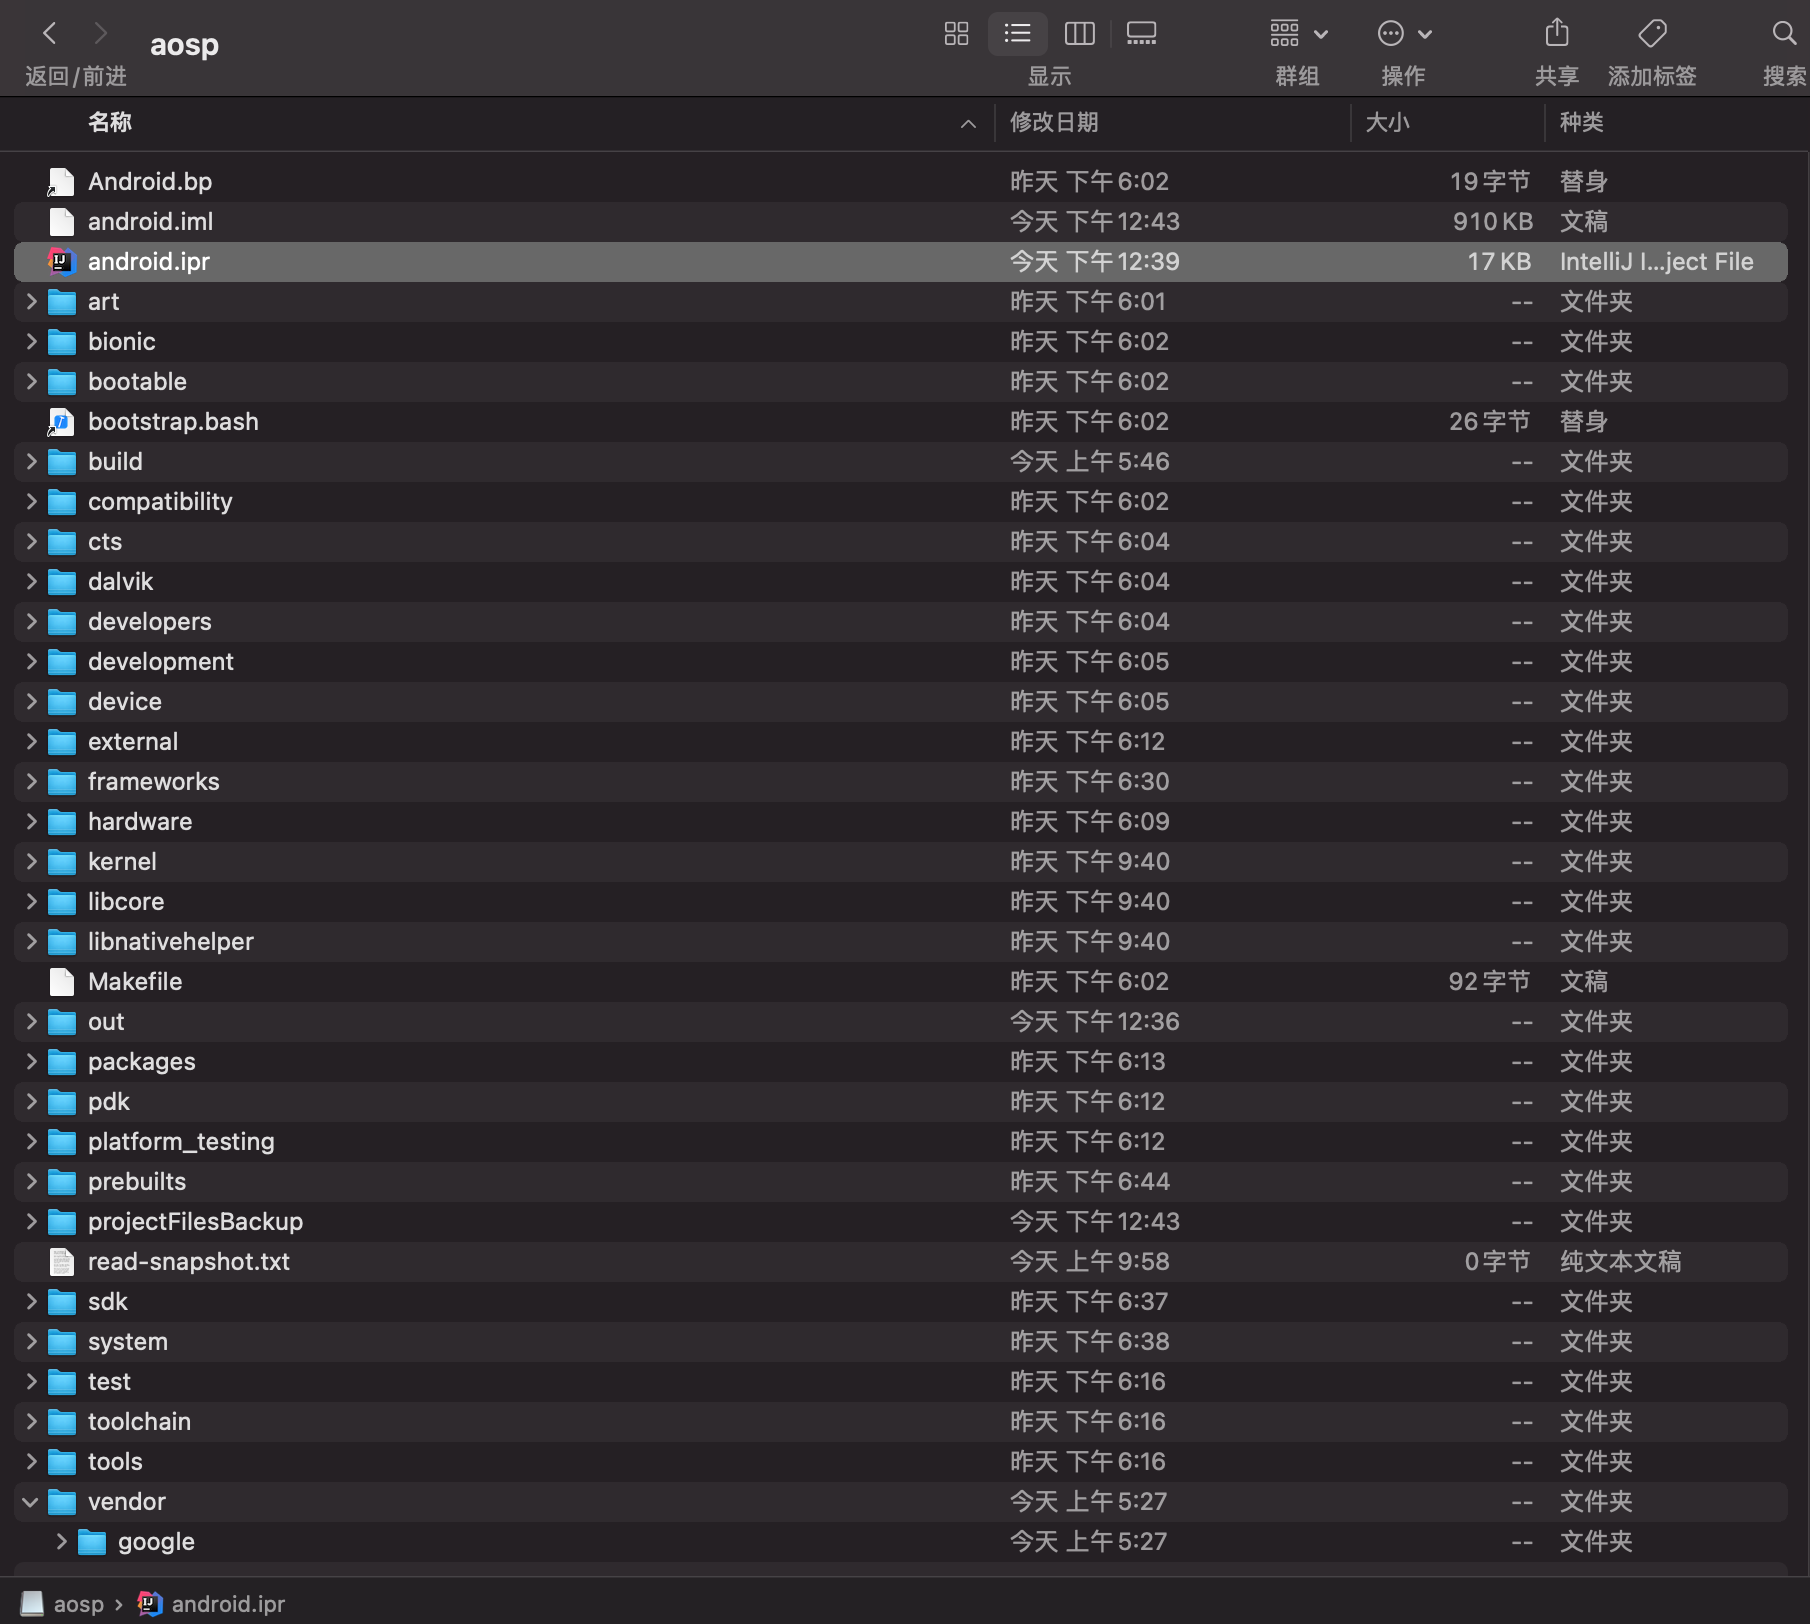Expand the bootable folder
The image size is (1810, 1624).
31,381
